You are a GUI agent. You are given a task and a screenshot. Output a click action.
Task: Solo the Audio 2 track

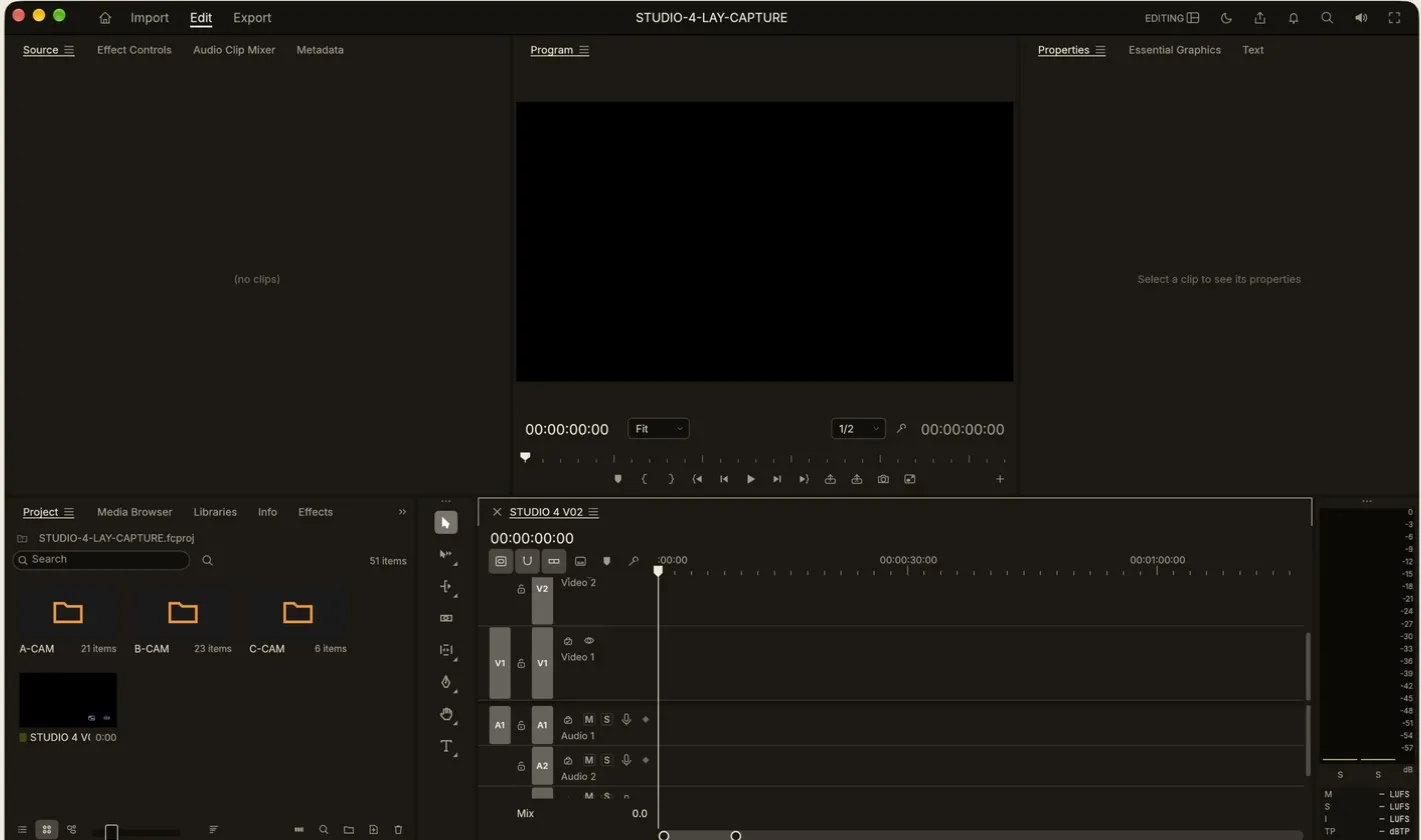pyautogui.click(x=607, y=760)
